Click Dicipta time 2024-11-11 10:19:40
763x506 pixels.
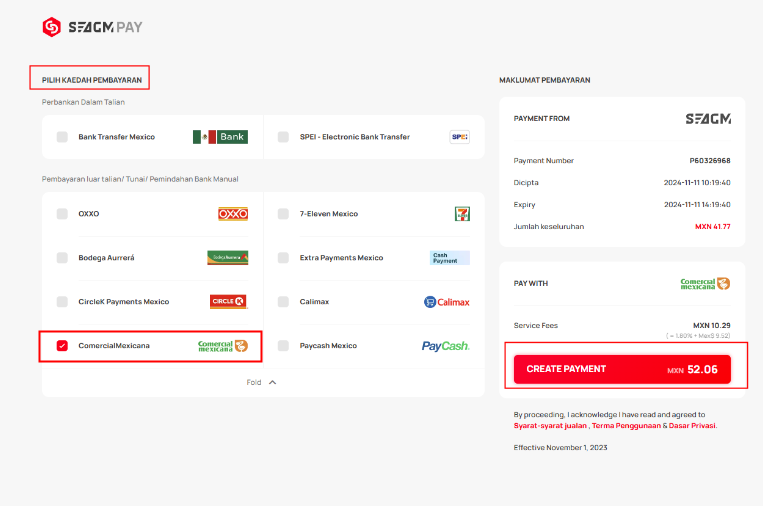point(697,182)
